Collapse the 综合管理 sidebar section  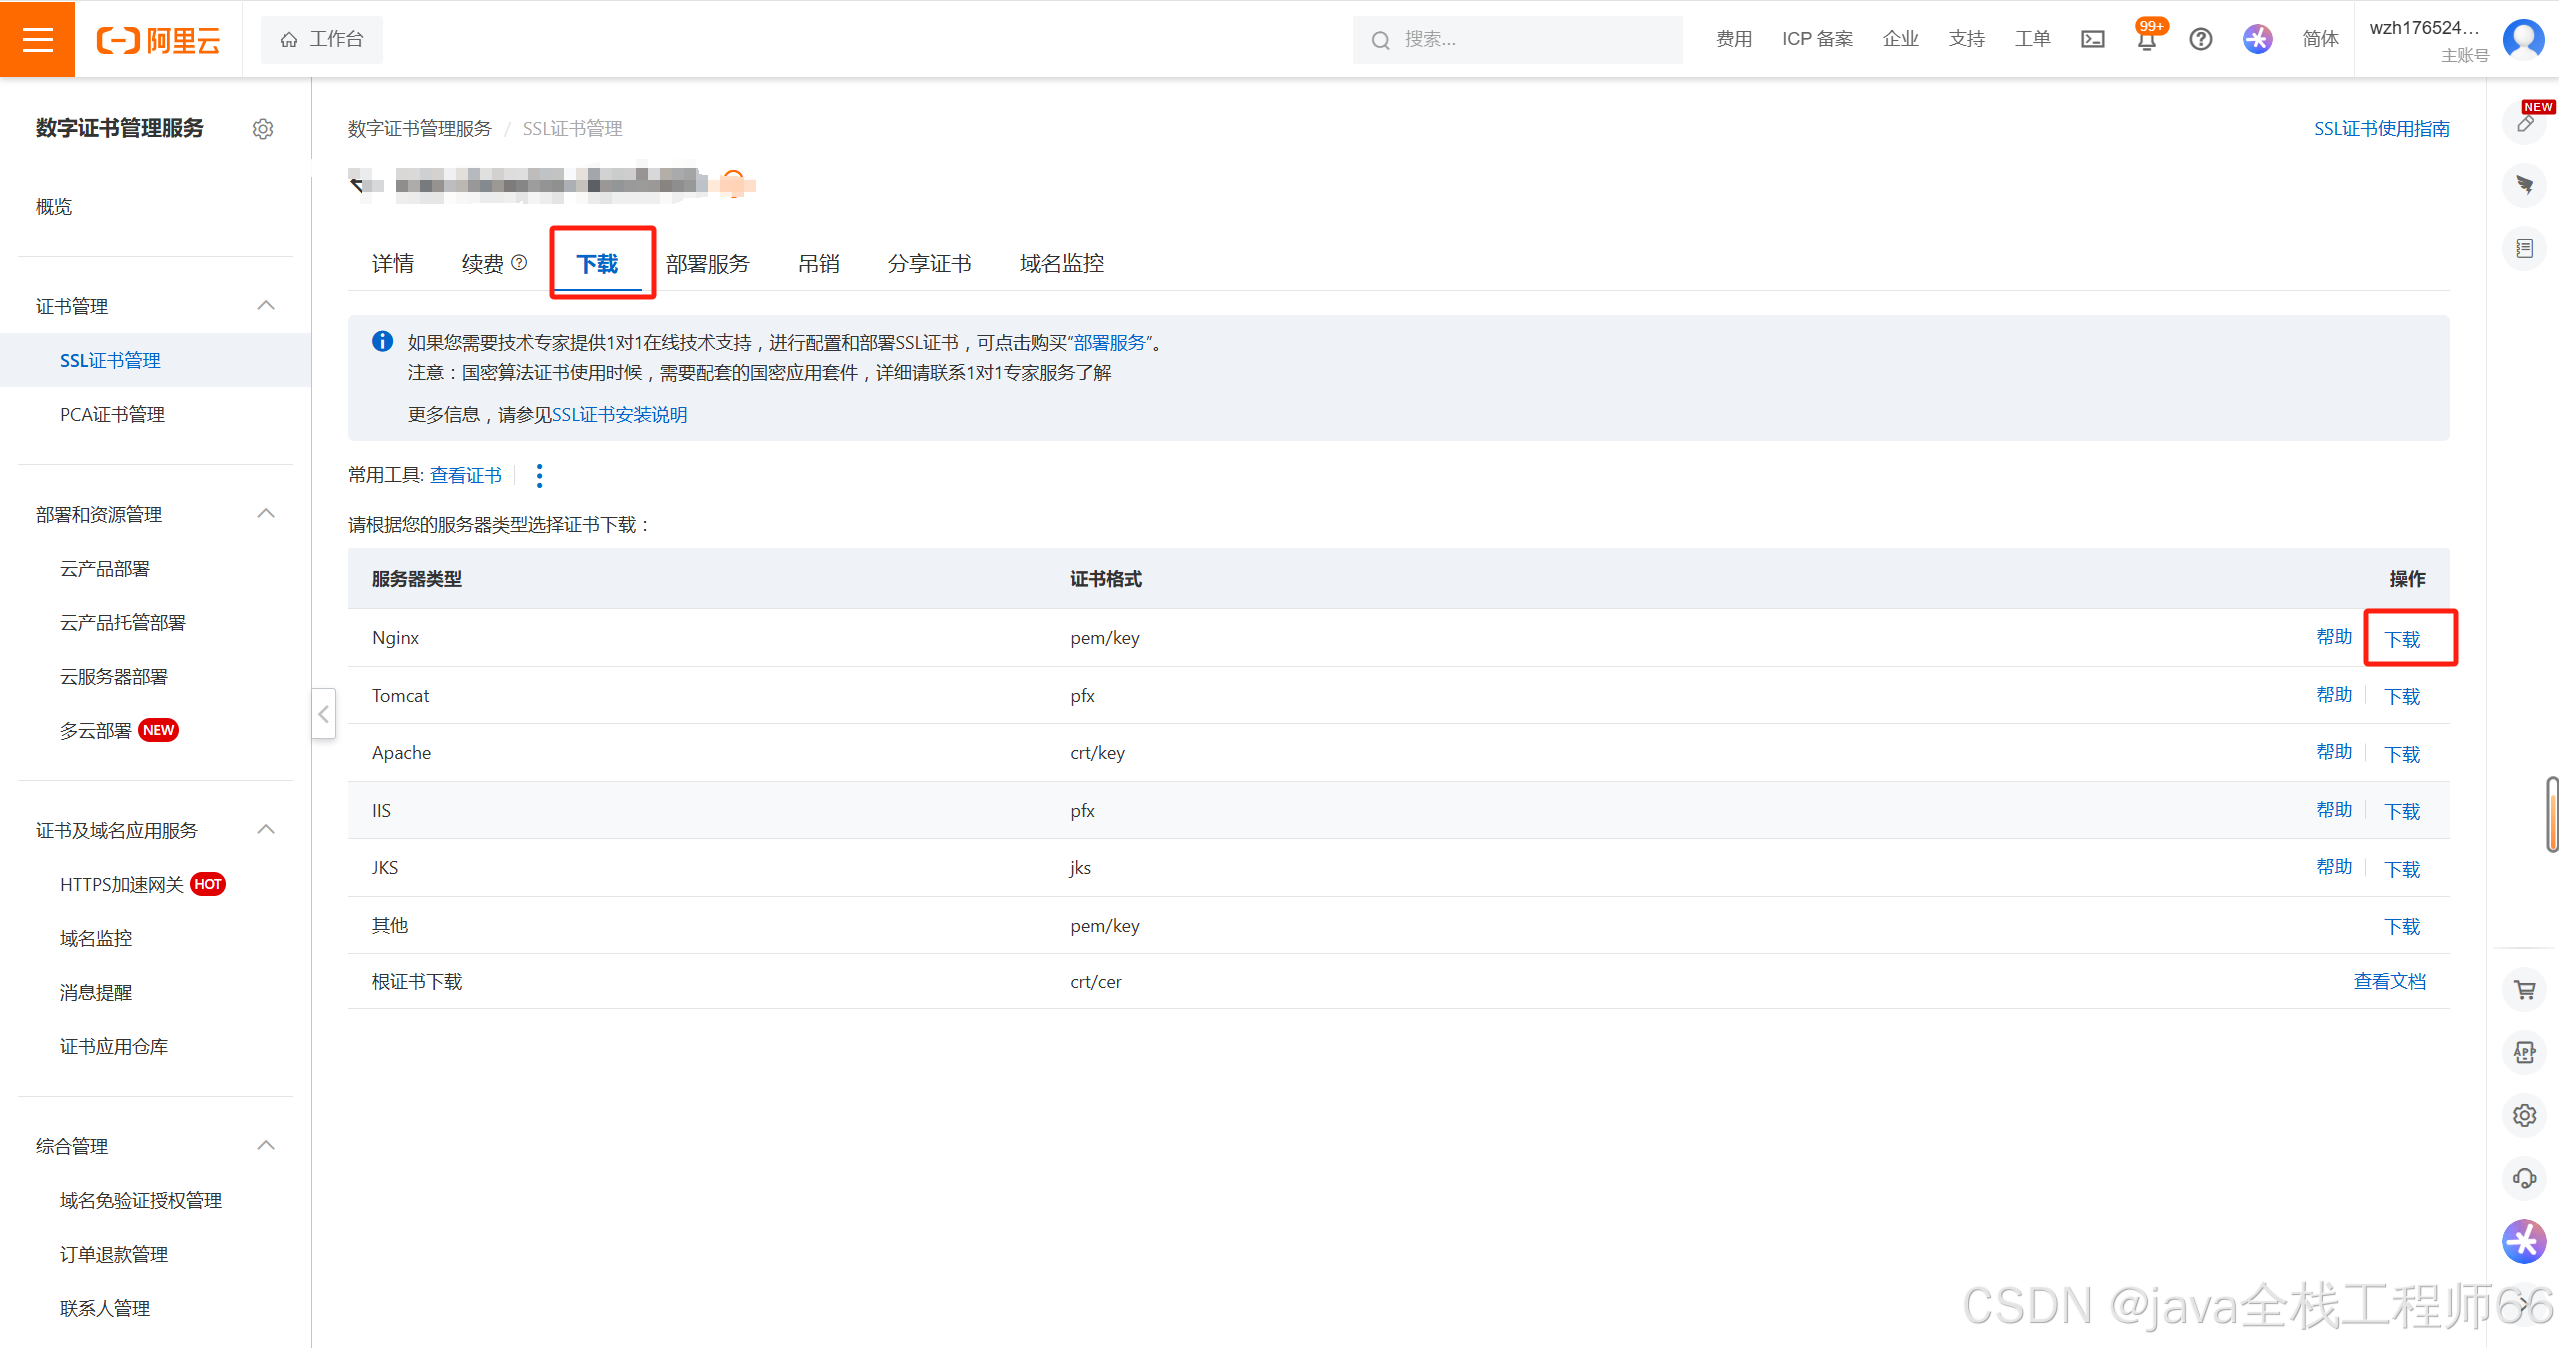click(x=265, y=1144)
